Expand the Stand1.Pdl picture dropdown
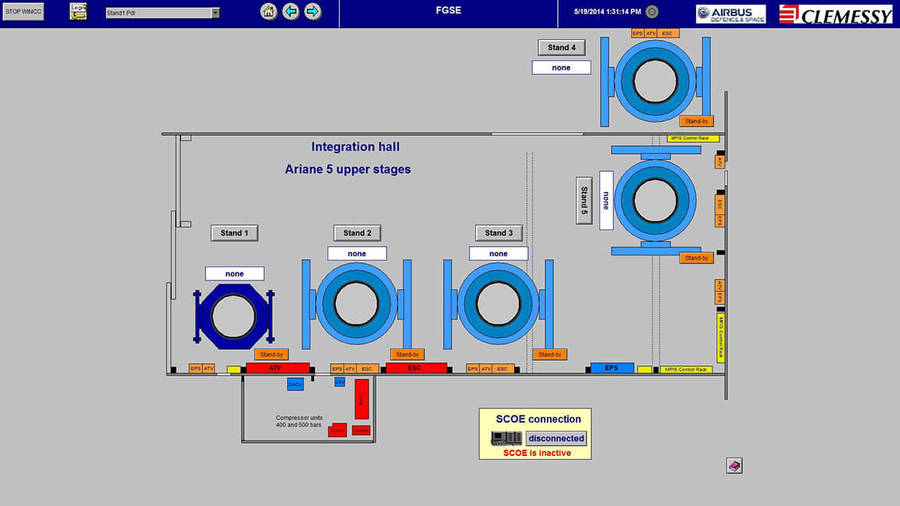 (215, 13)
